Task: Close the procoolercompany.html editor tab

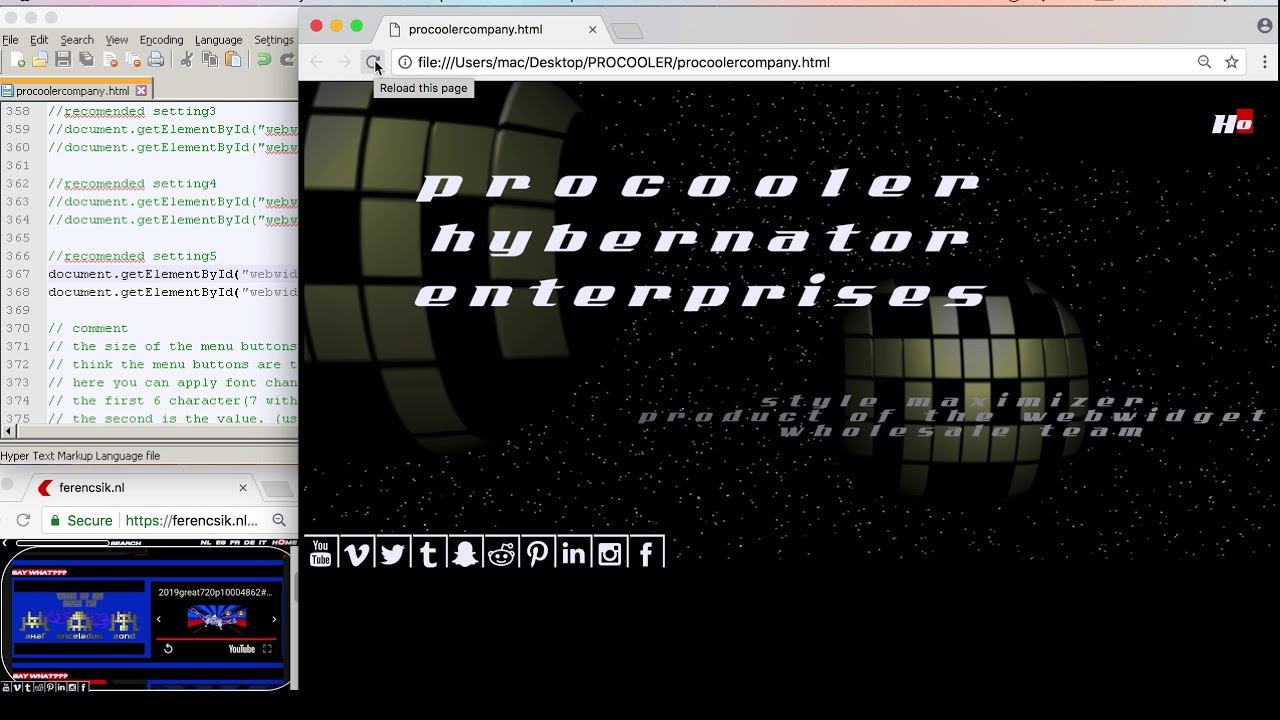Action: point(141,91)
